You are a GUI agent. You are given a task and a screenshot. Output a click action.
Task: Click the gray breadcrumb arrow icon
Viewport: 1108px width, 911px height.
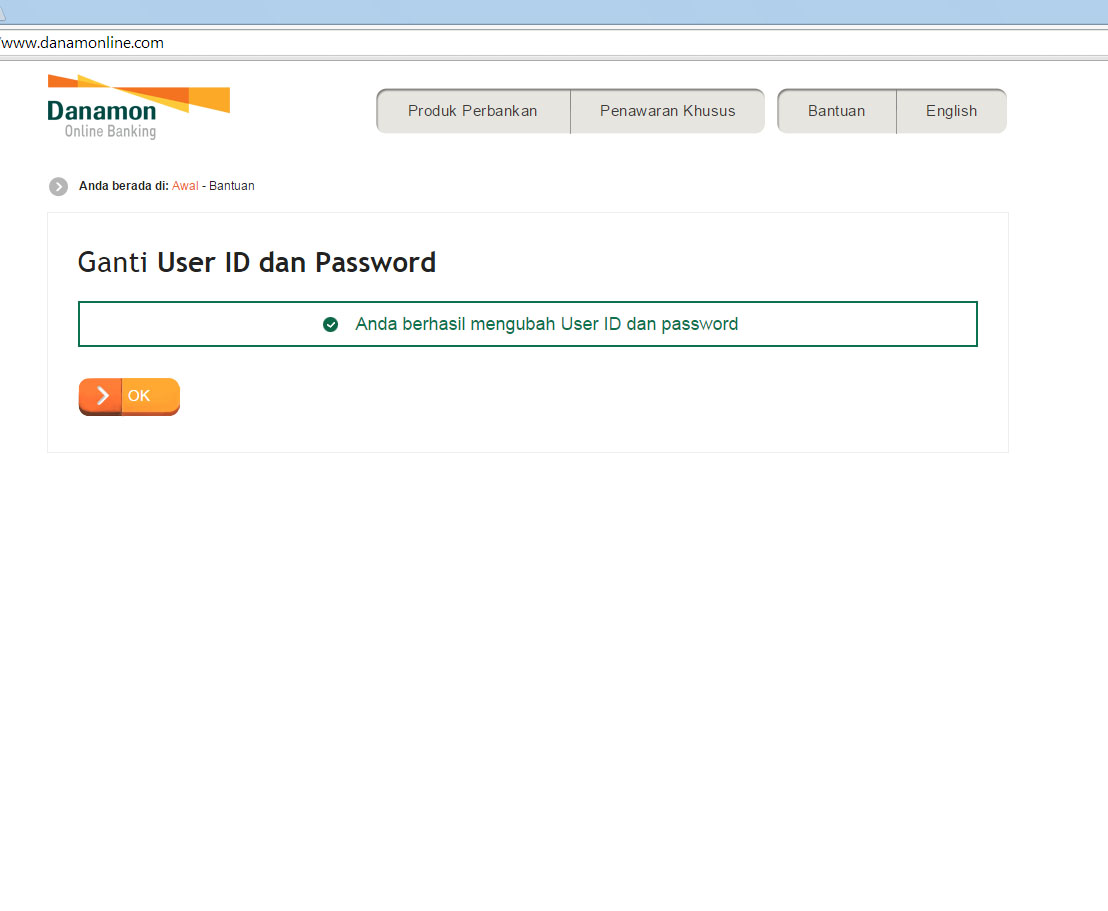click(x=59, y=187)
